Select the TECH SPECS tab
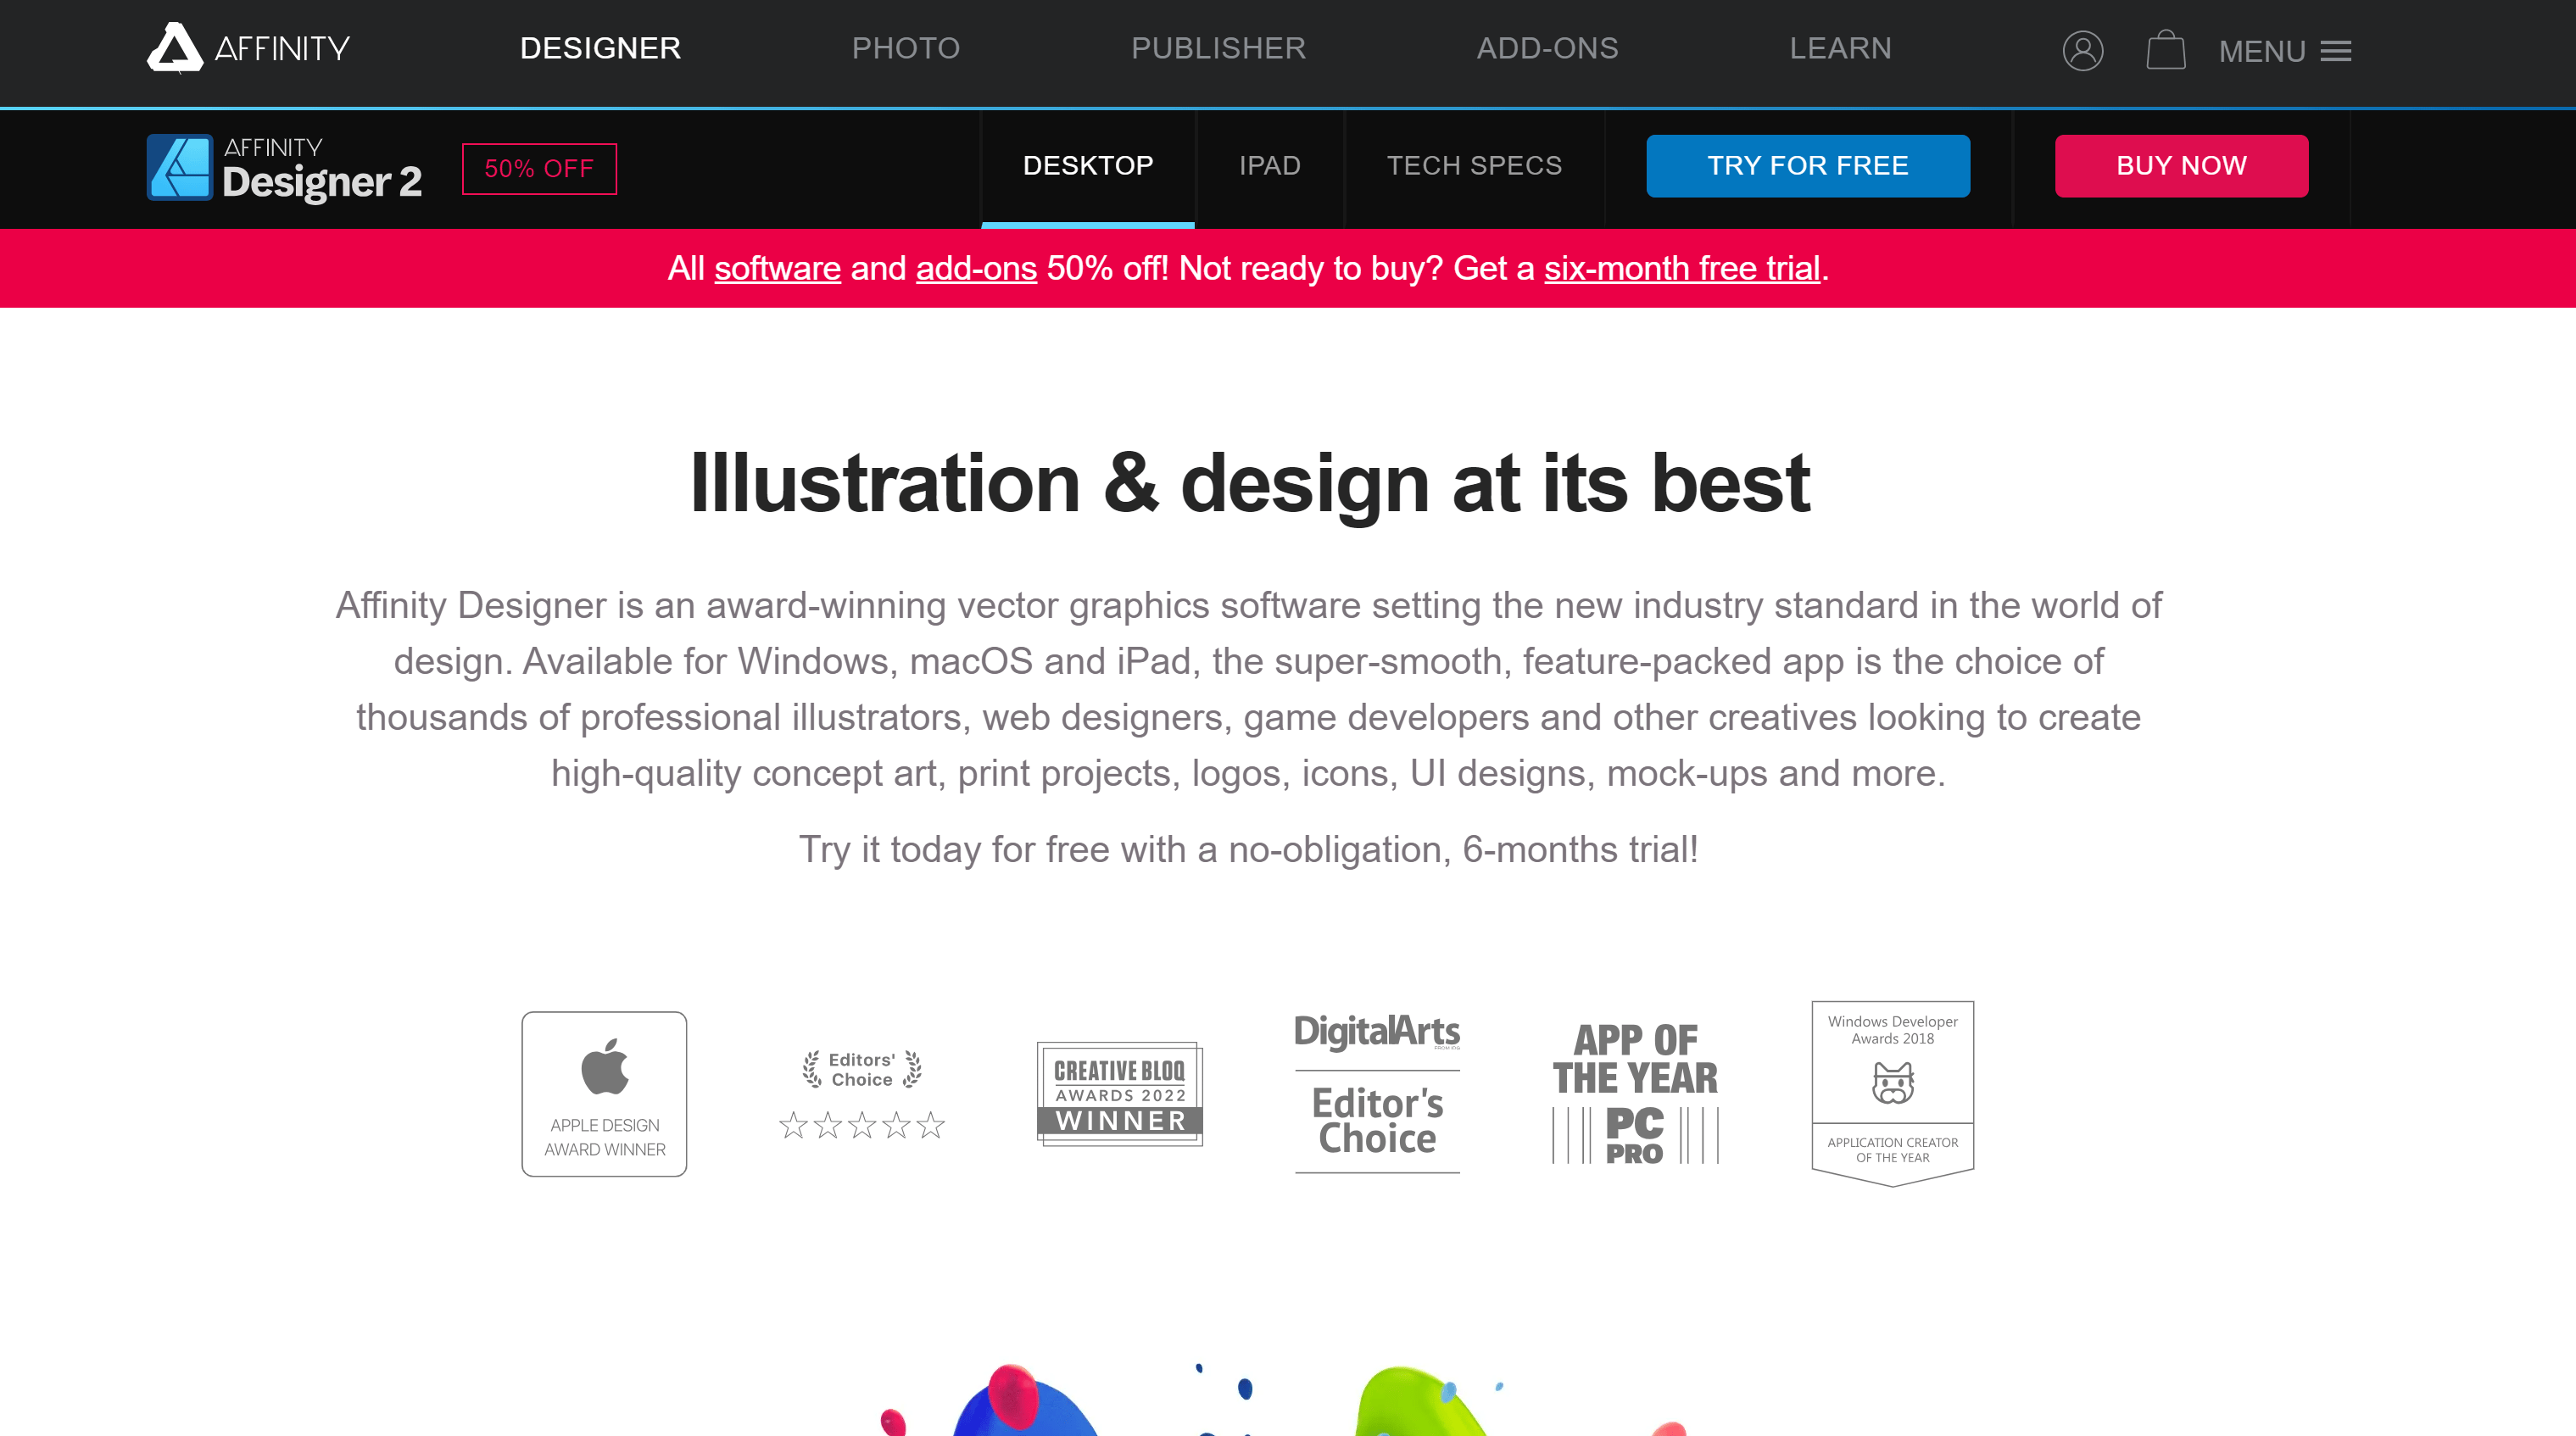The height and width of the screenshot is (1436, 2576). (x=1476, y=166)
